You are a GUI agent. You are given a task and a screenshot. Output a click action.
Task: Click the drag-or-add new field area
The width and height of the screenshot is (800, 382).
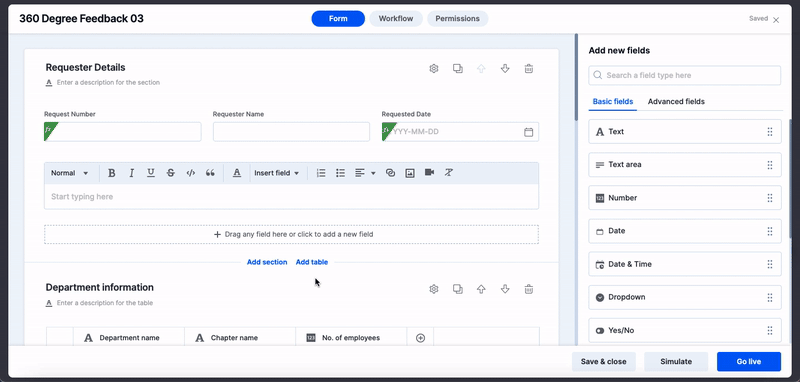(x=291, y=235)
